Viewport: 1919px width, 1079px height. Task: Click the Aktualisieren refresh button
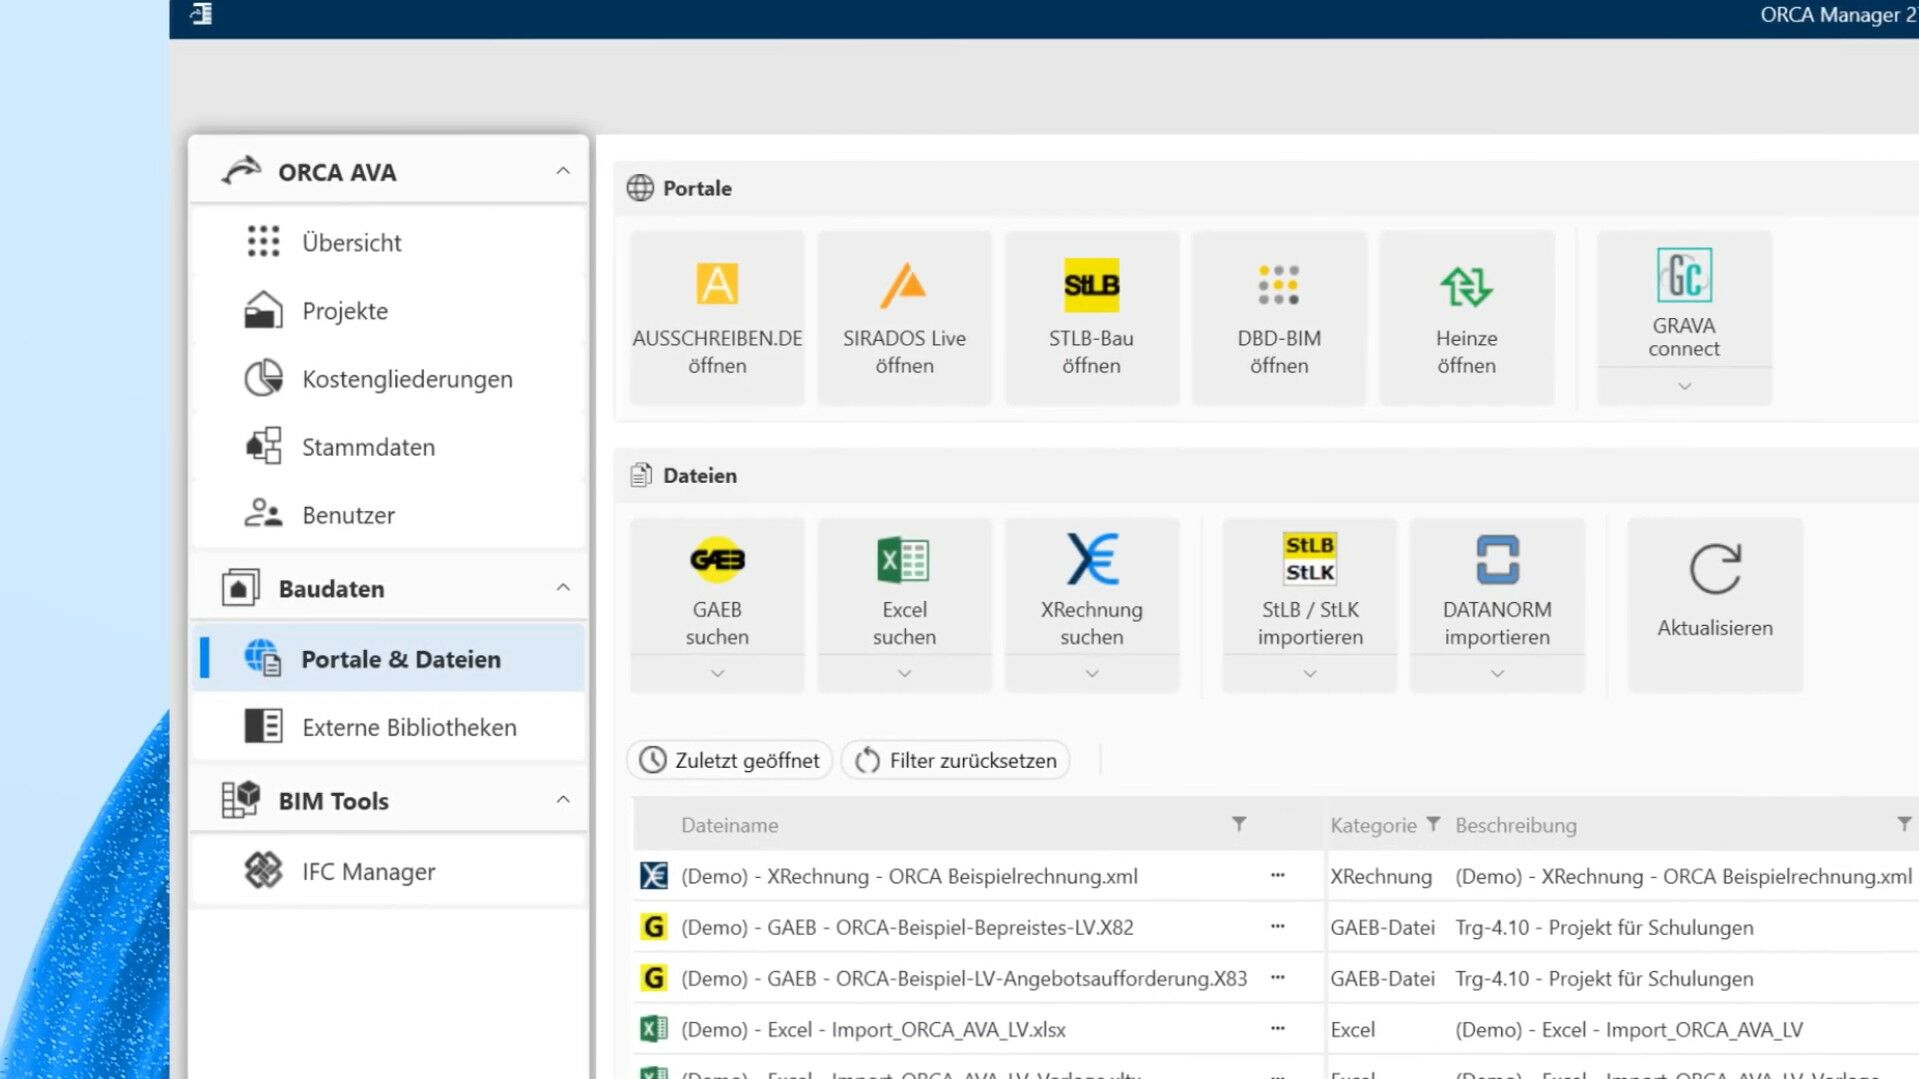point(1715,605)
